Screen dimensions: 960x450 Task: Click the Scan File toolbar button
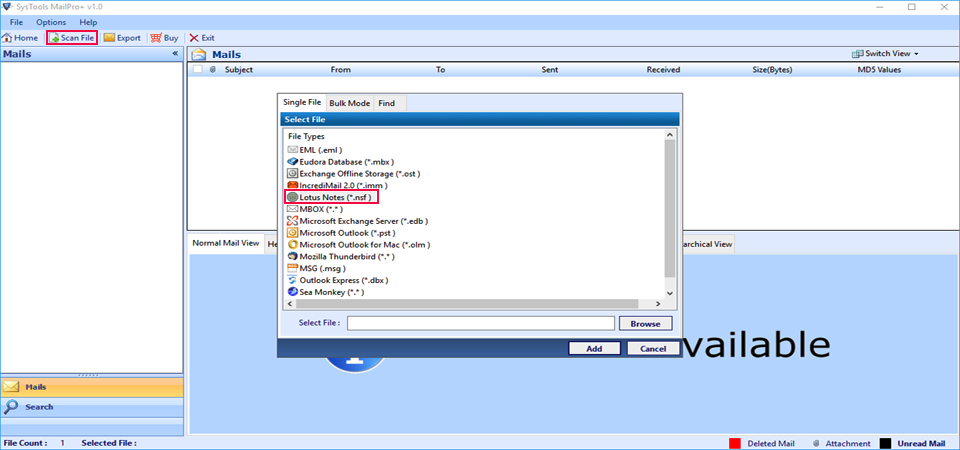coord(72,38)
